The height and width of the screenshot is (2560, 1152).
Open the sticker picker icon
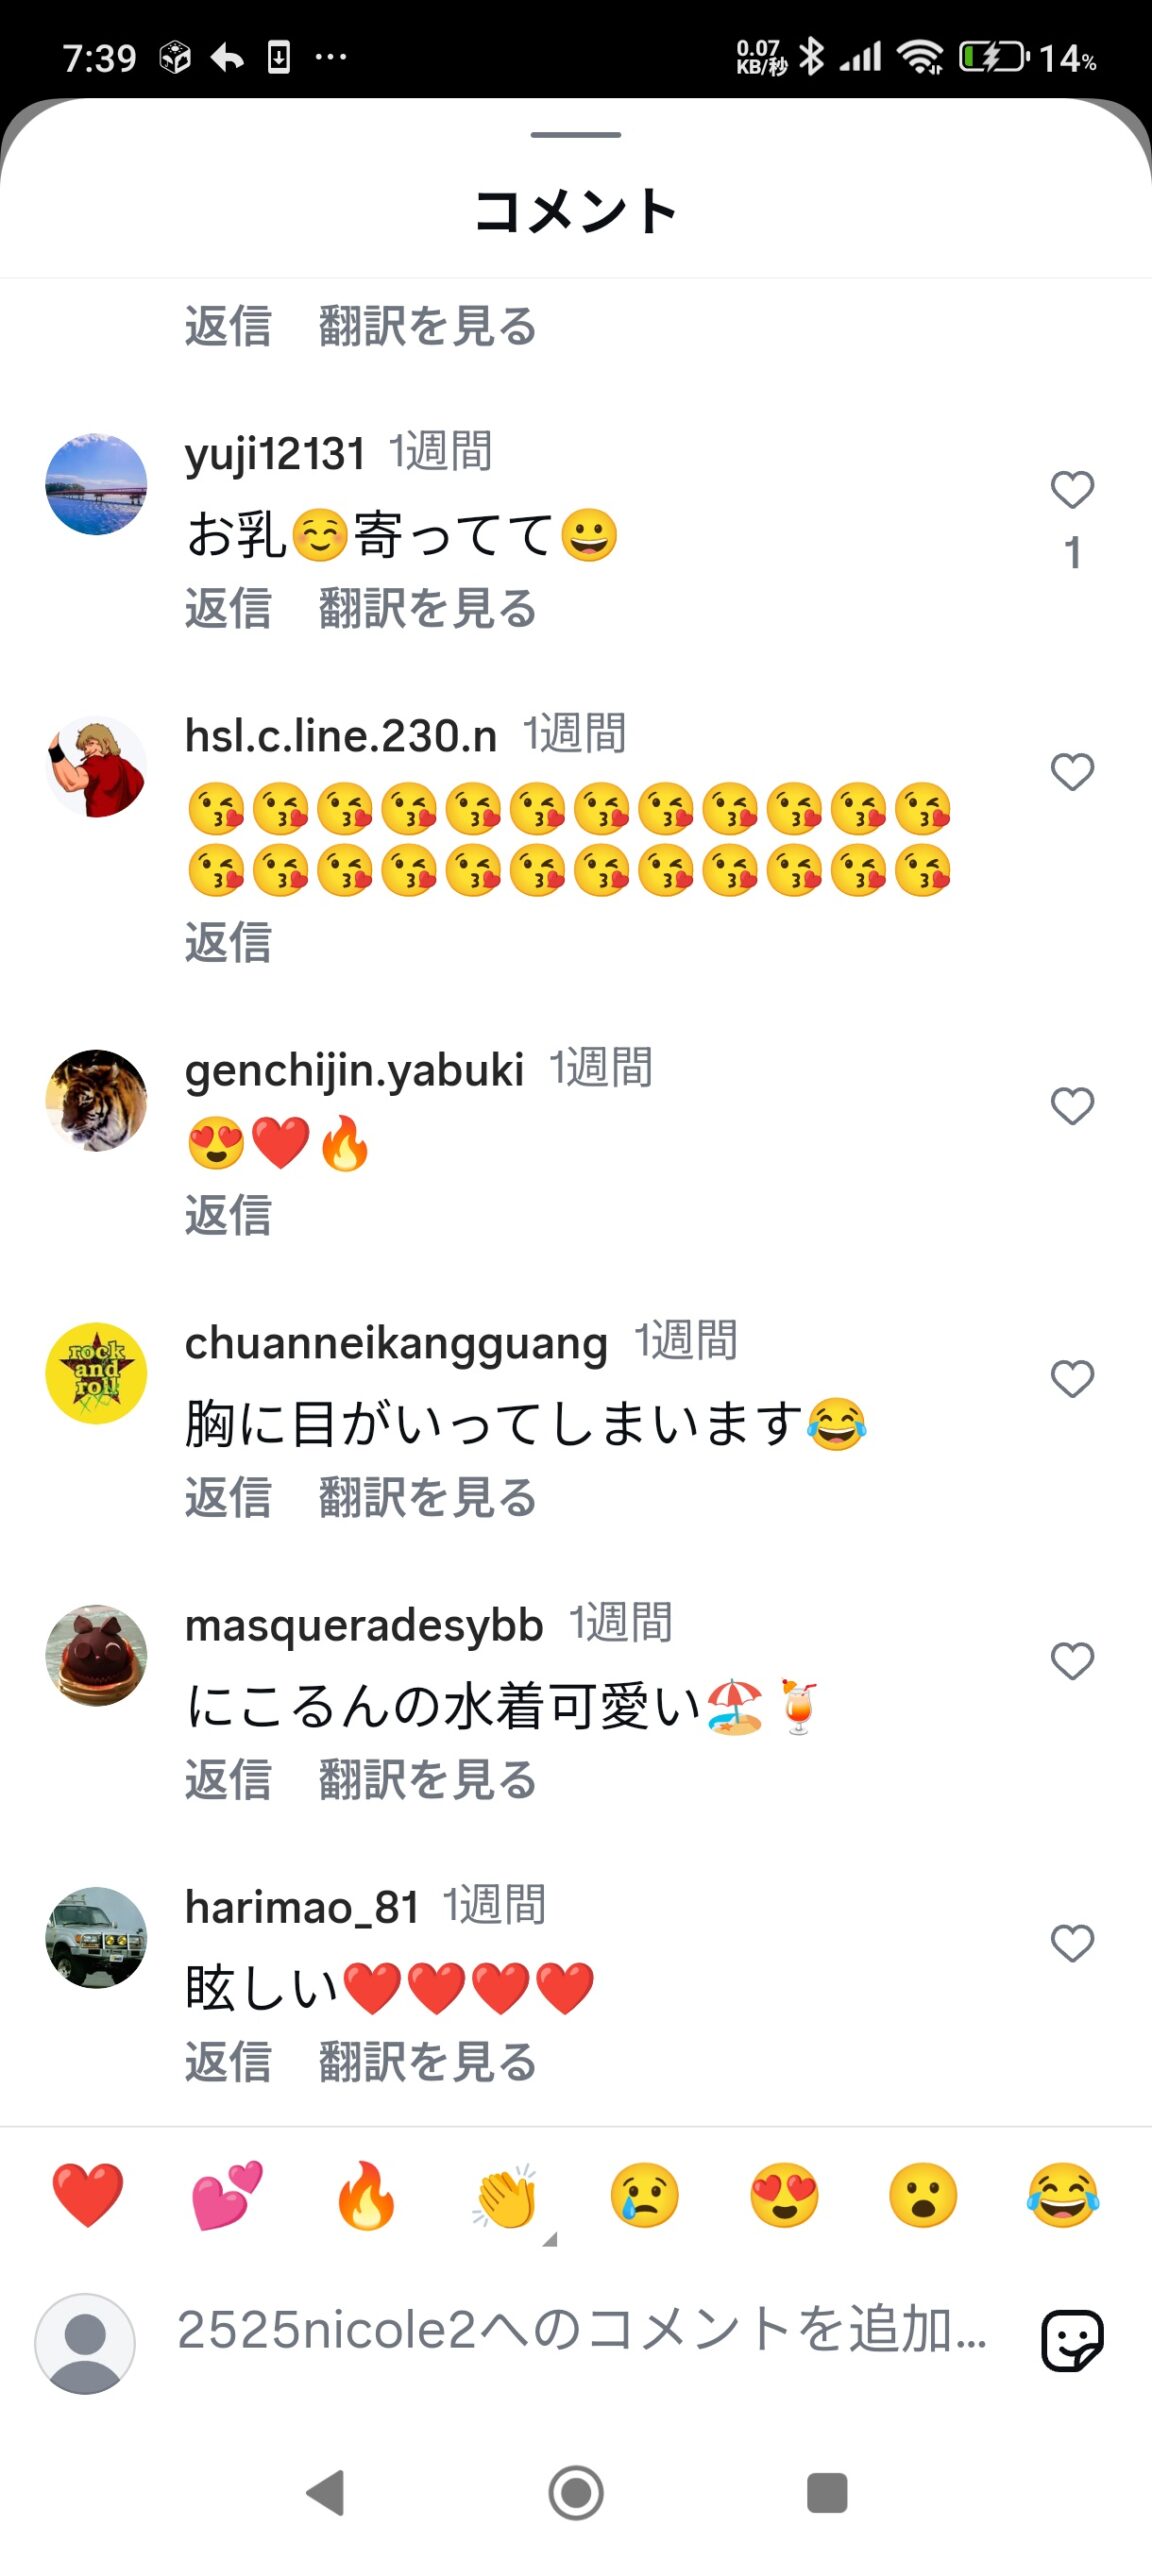tap(1072, 2340)
